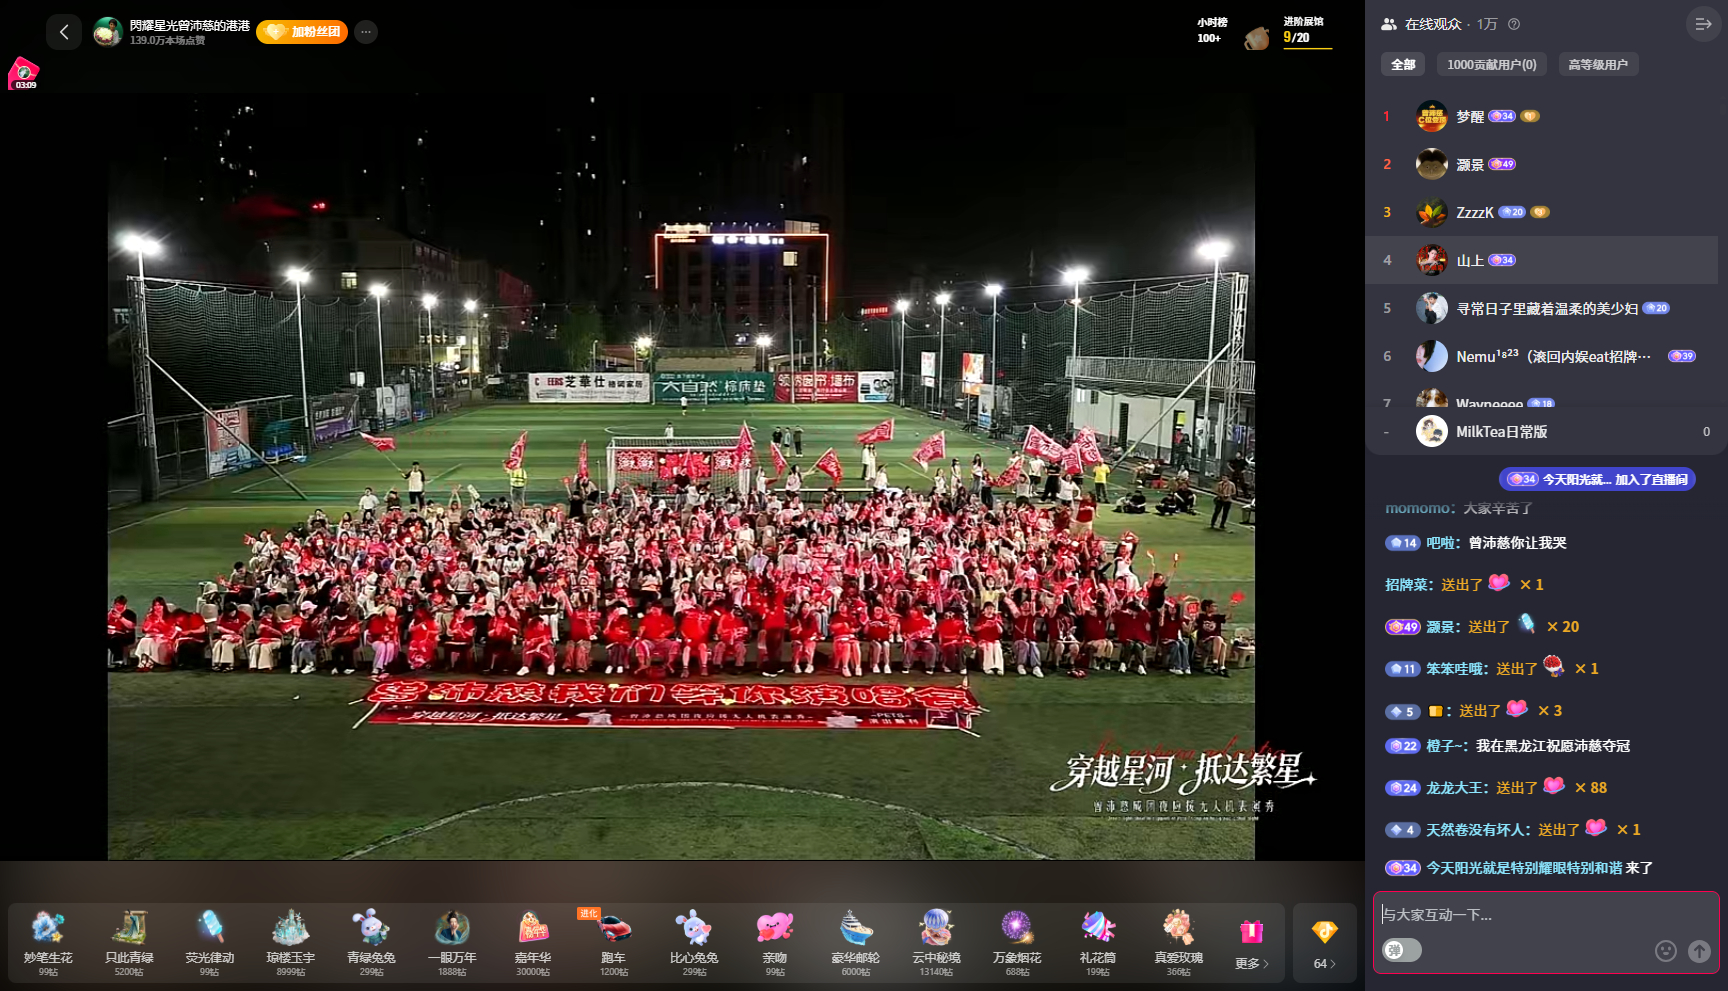Open the emoji picker in chat

[1665, 951]
